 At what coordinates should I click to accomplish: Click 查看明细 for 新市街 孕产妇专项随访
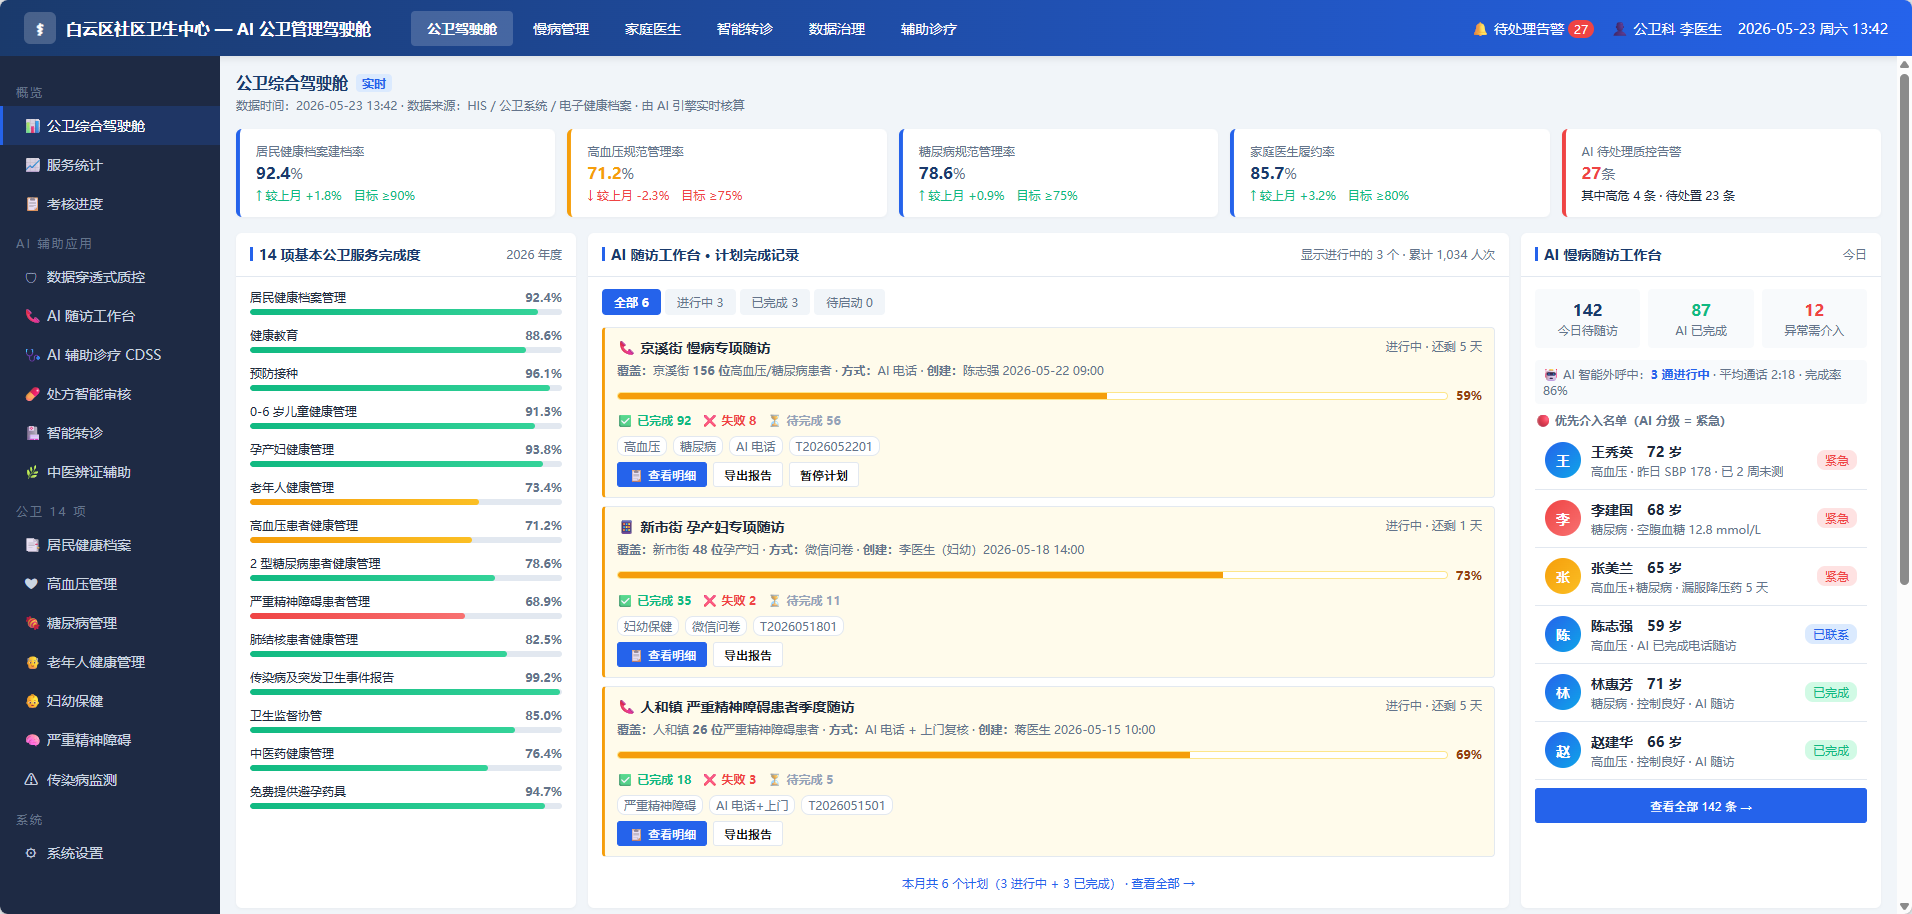click(662, 655)
